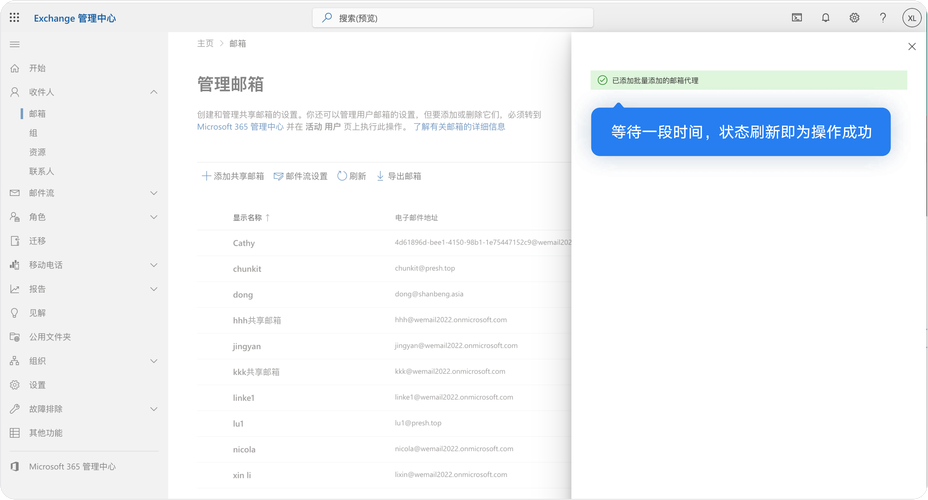Click the migration icon beside 迁移

(x=15, y=241)
